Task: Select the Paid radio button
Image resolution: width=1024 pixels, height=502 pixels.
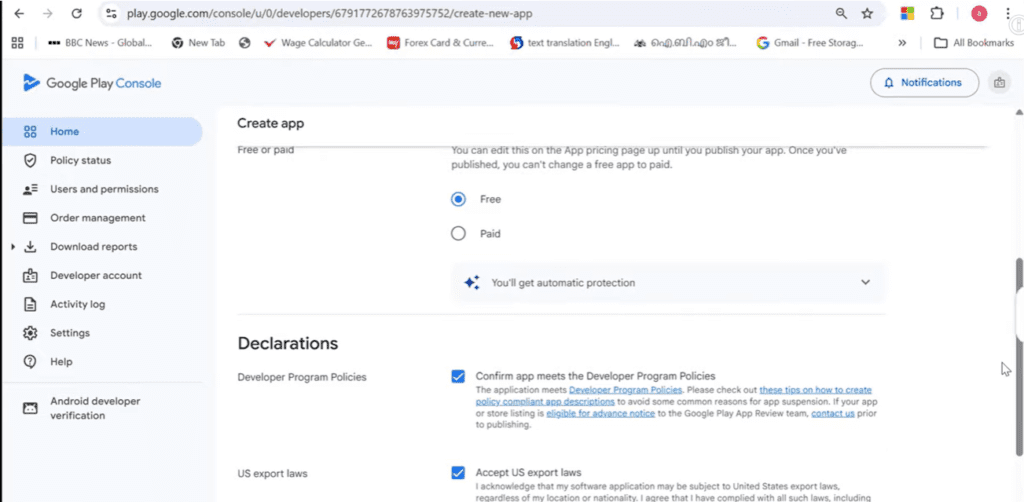Action: click(458, 234)
